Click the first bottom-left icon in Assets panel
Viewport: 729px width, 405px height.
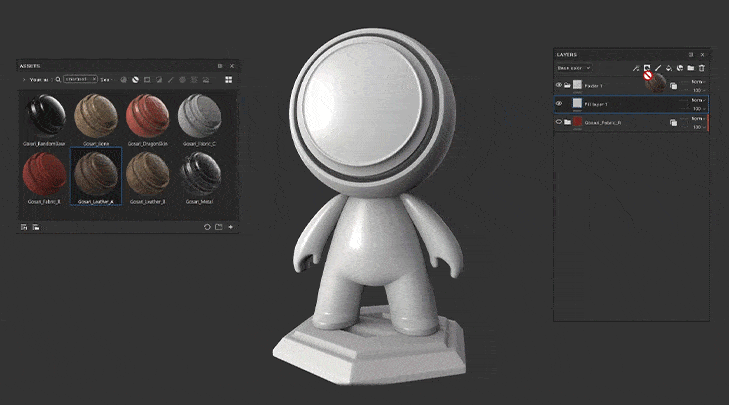(x=24, y=227)
